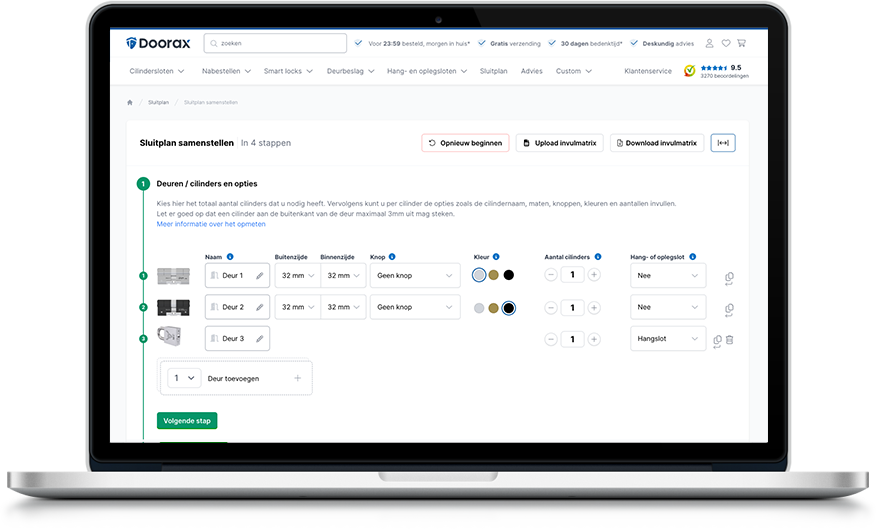
Task: Open Buitenzijde size dropdown for Deur 1
Action: tap(298, 275)
